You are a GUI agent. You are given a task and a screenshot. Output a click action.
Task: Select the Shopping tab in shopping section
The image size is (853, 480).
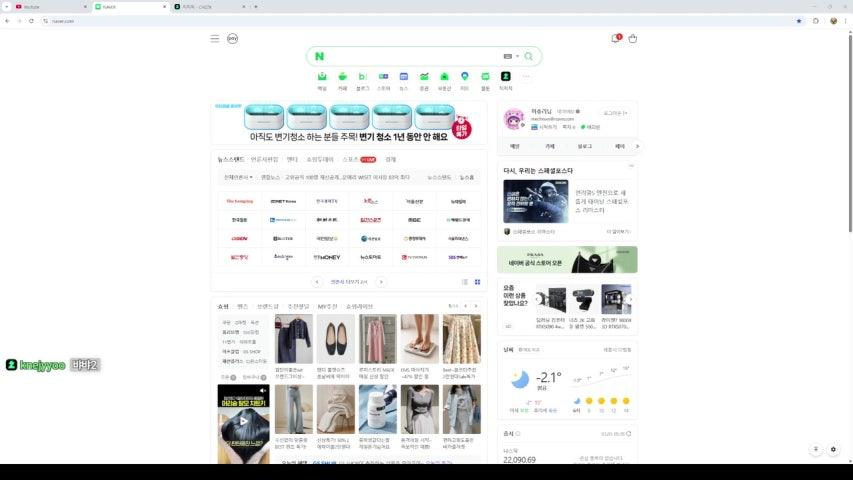(x=223, y=306)
